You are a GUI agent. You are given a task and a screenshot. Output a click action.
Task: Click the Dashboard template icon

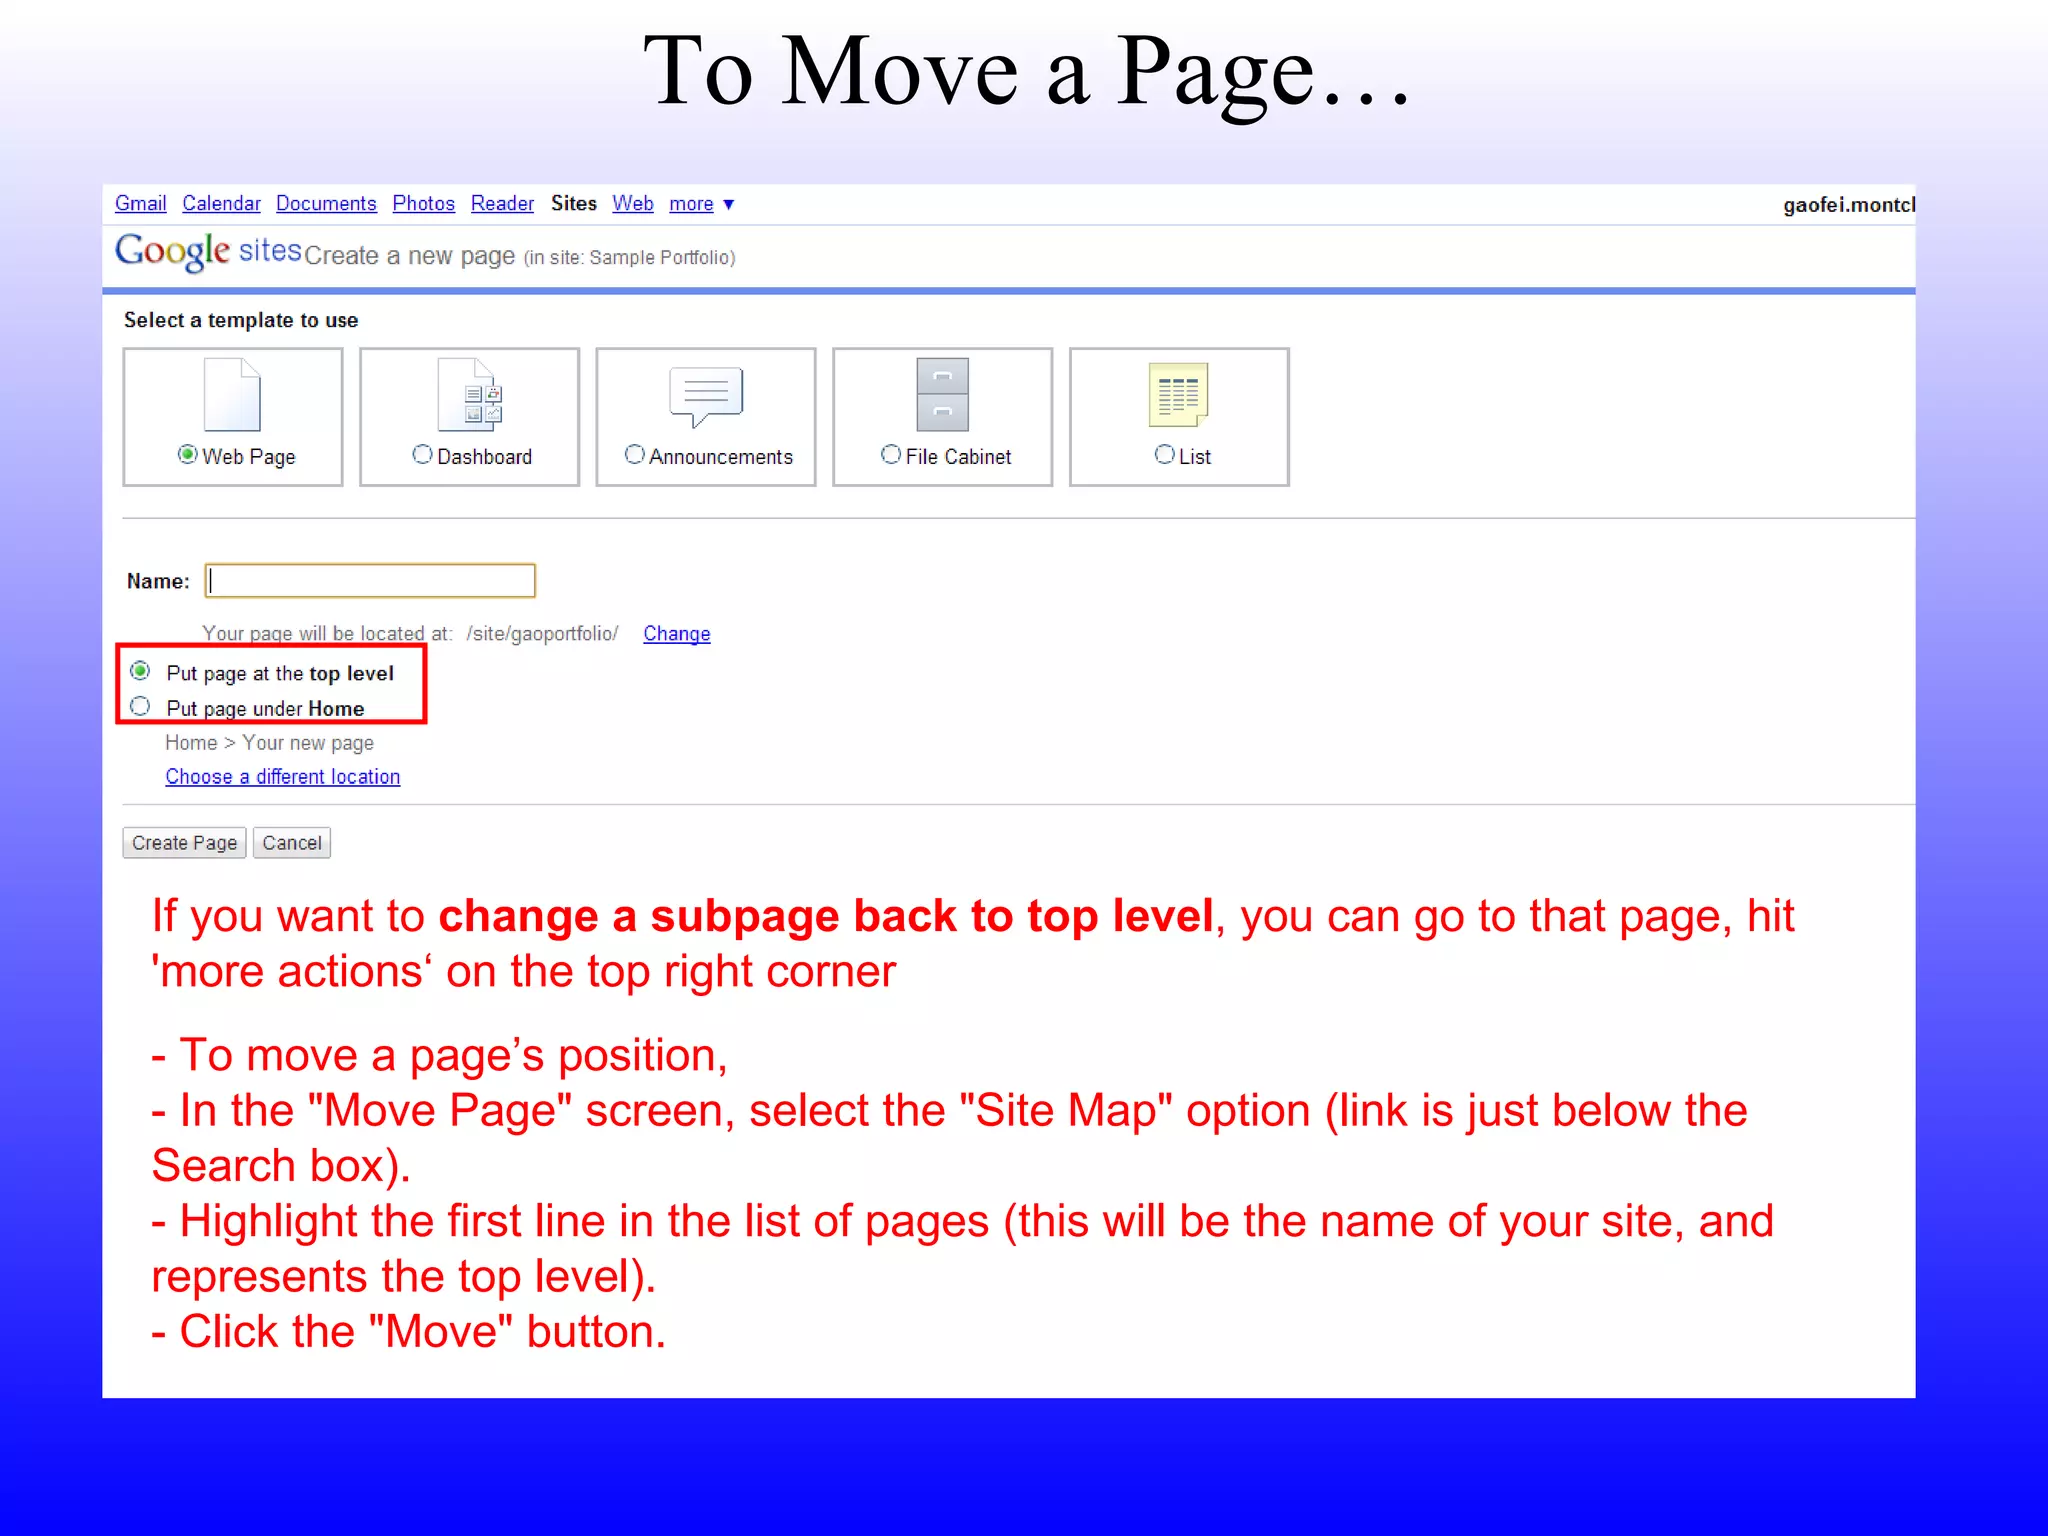coord(470,395)
